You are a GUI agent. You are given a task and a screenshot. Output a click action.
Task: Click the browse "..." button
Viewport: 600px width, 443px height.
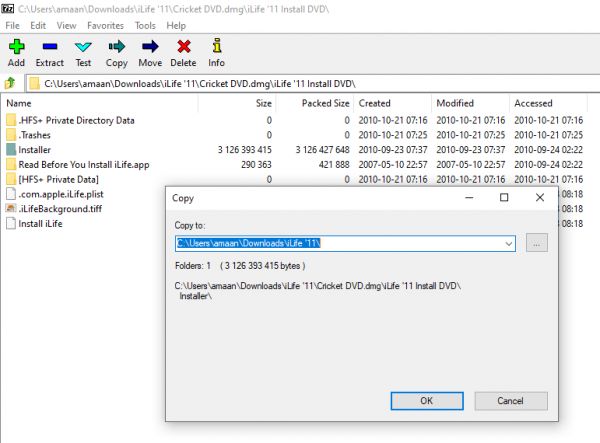point(536,243)
